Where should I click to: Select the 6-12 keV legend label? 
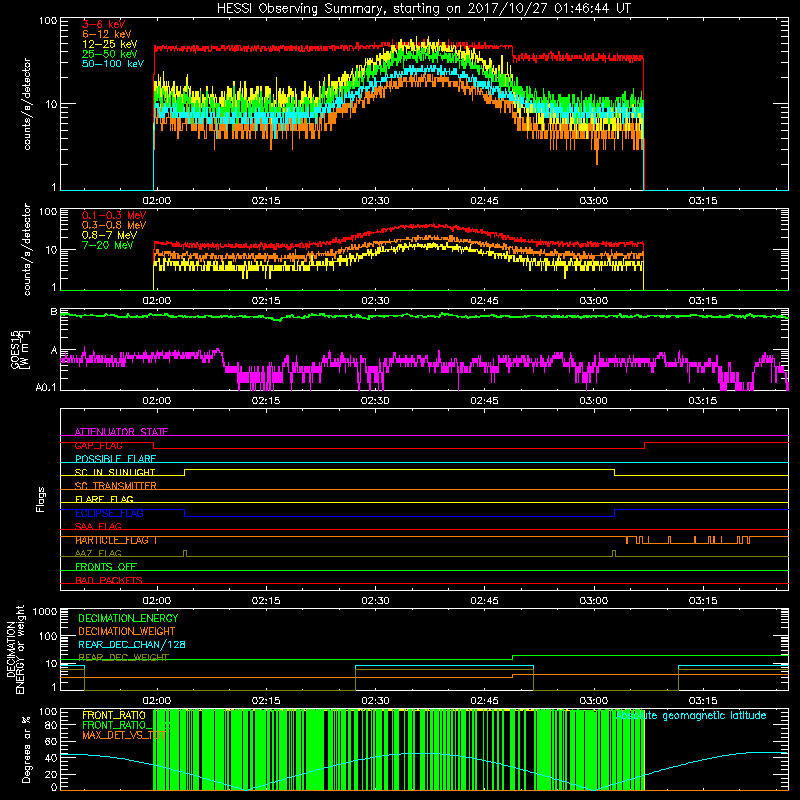point(107,34)
